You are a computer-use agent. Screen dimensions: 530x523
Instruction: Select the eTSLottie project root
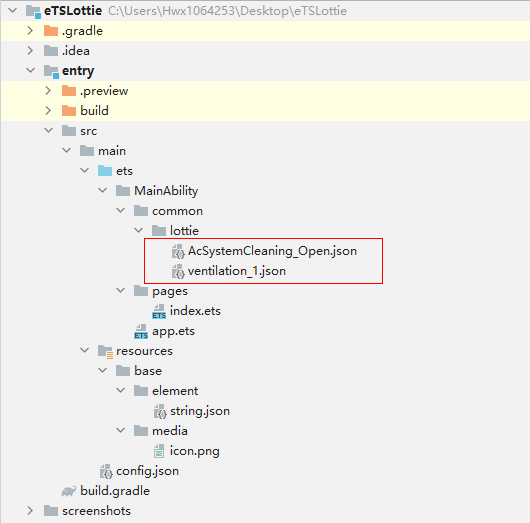[x=73, y=11]
